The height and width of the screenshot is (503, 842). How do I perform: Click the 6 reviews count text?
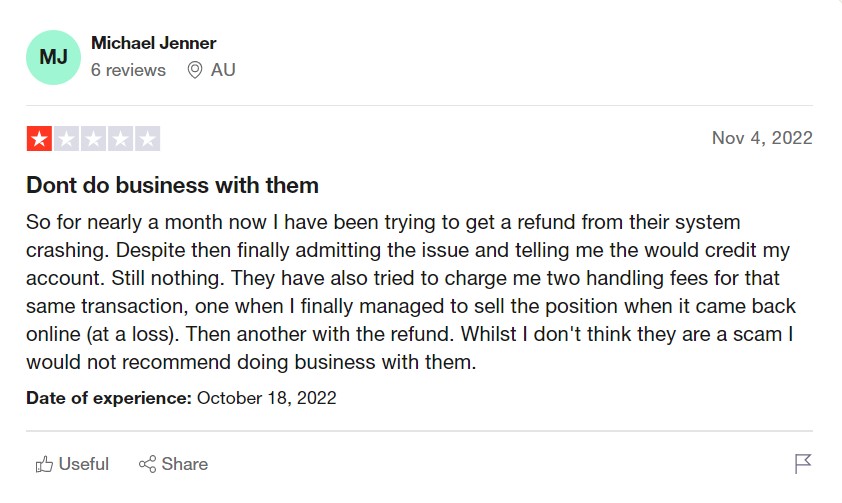click(x=128, y=70)
